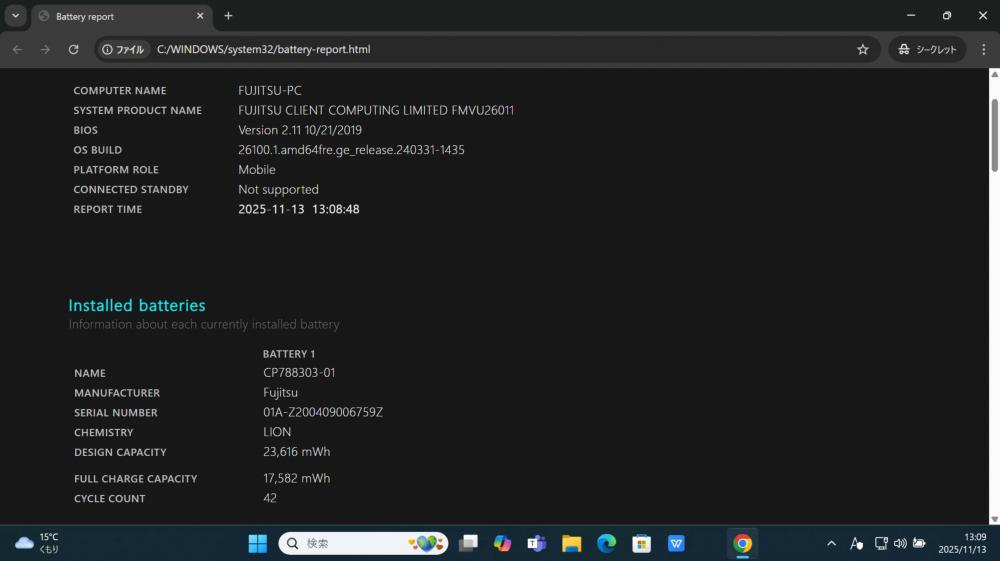Open weather widget showing 15°C

(37, 543)
